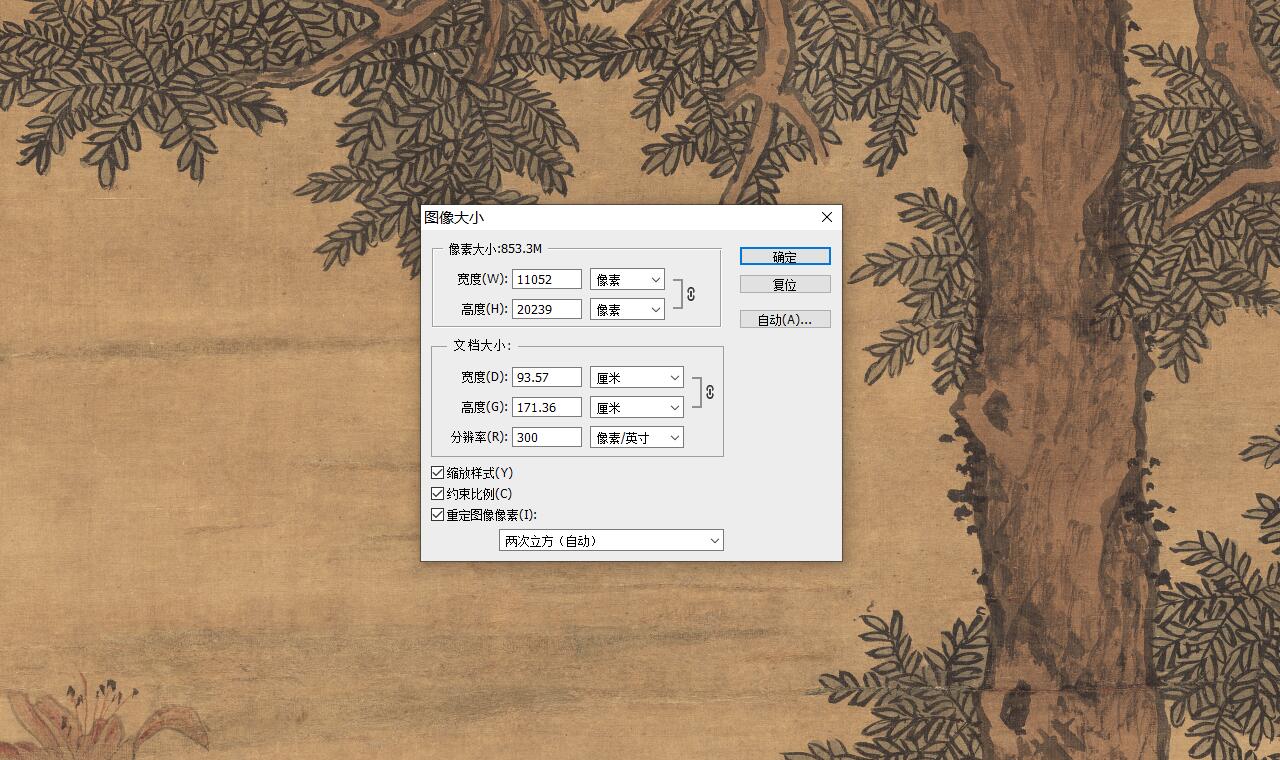Image resolution: width=1280 pixels, height=760 pixels.
Task: Open document height unit dropdown 厘米
Action: (x=637, y=407)
